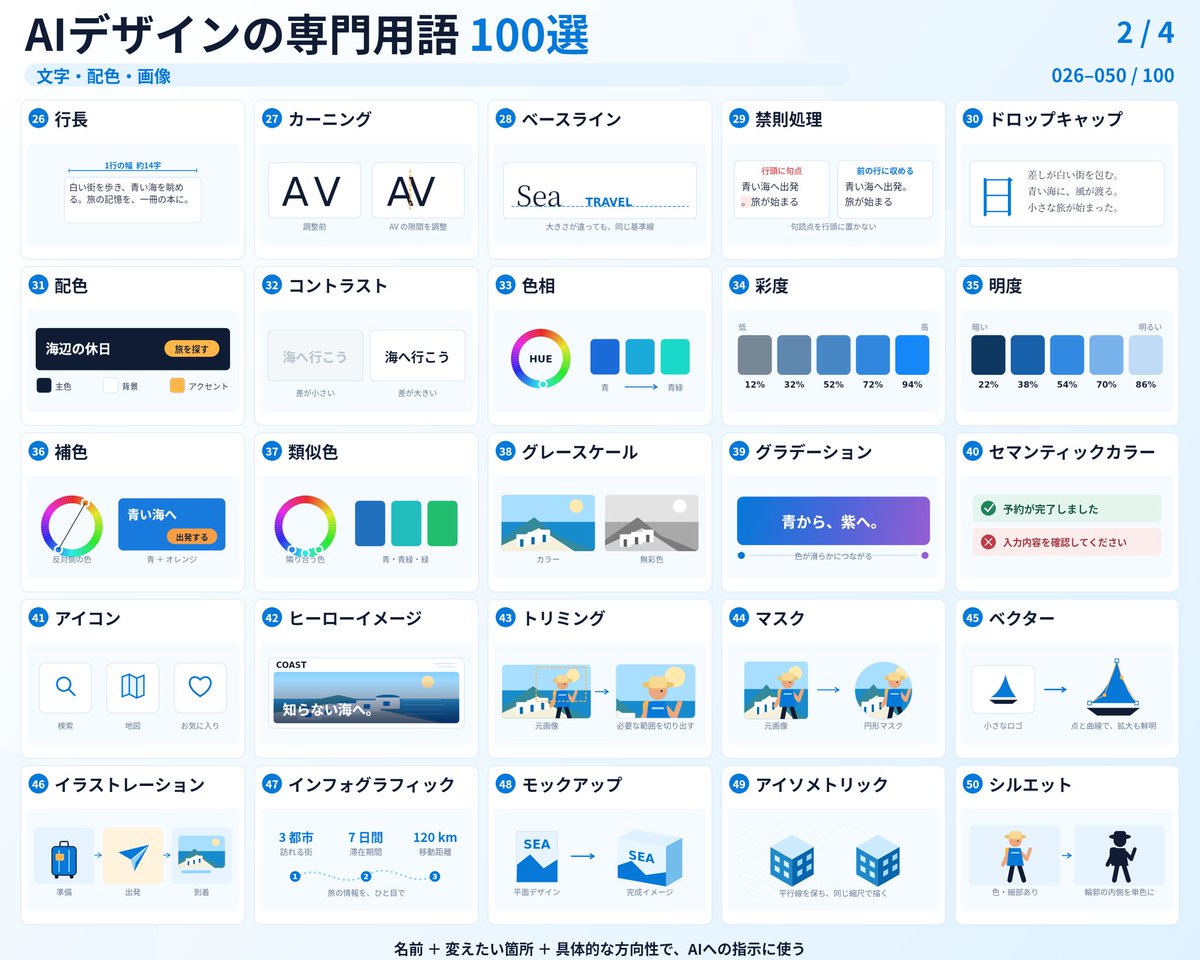Click the color wheel in the 類似色 card

(x=305, y=525)
